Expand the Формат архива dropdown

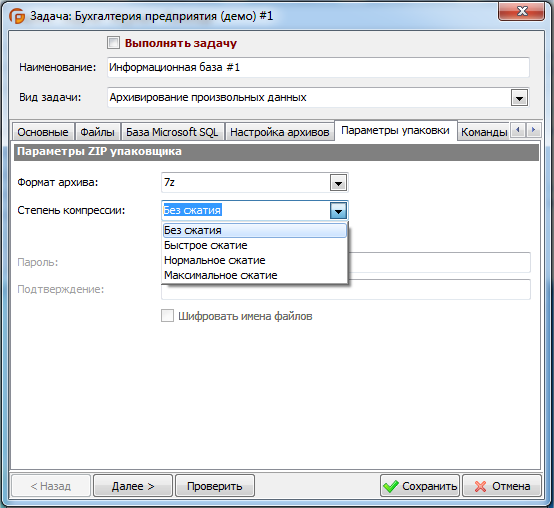click(x=338, y=183)
